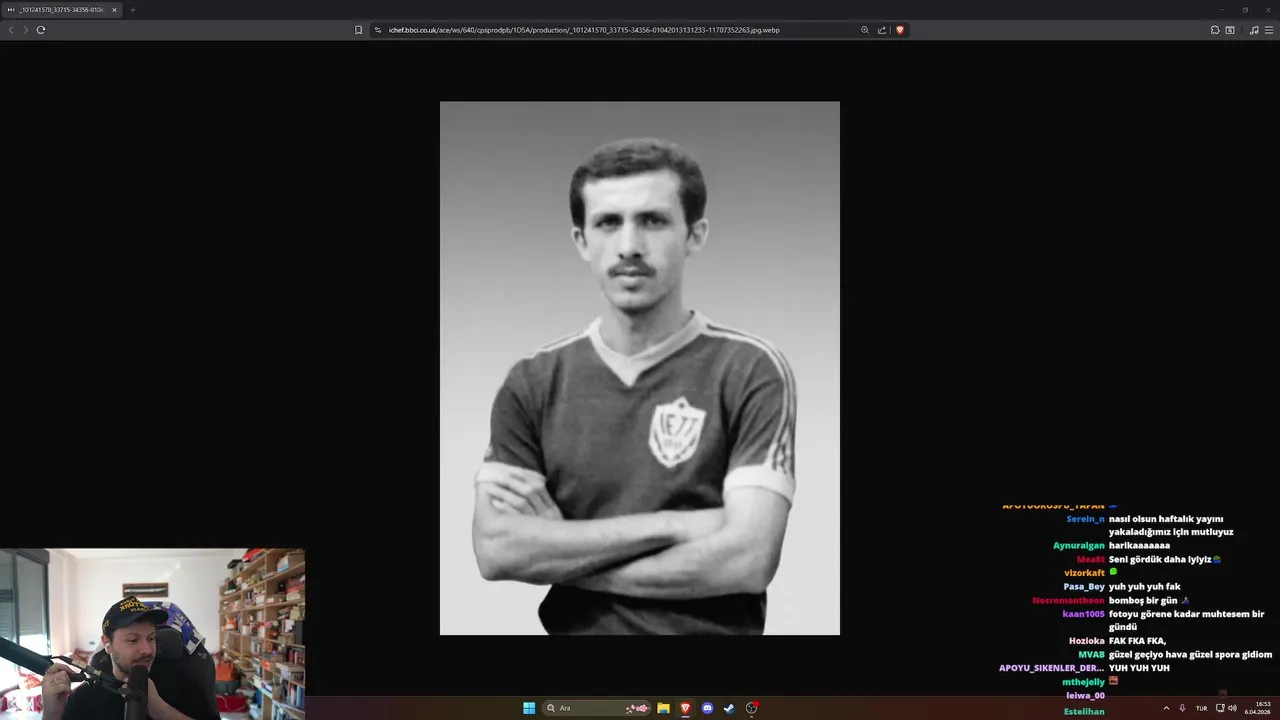Click chat username Estelihan
This screenshot has width=1280, height=720.
tap(1085, 712)
